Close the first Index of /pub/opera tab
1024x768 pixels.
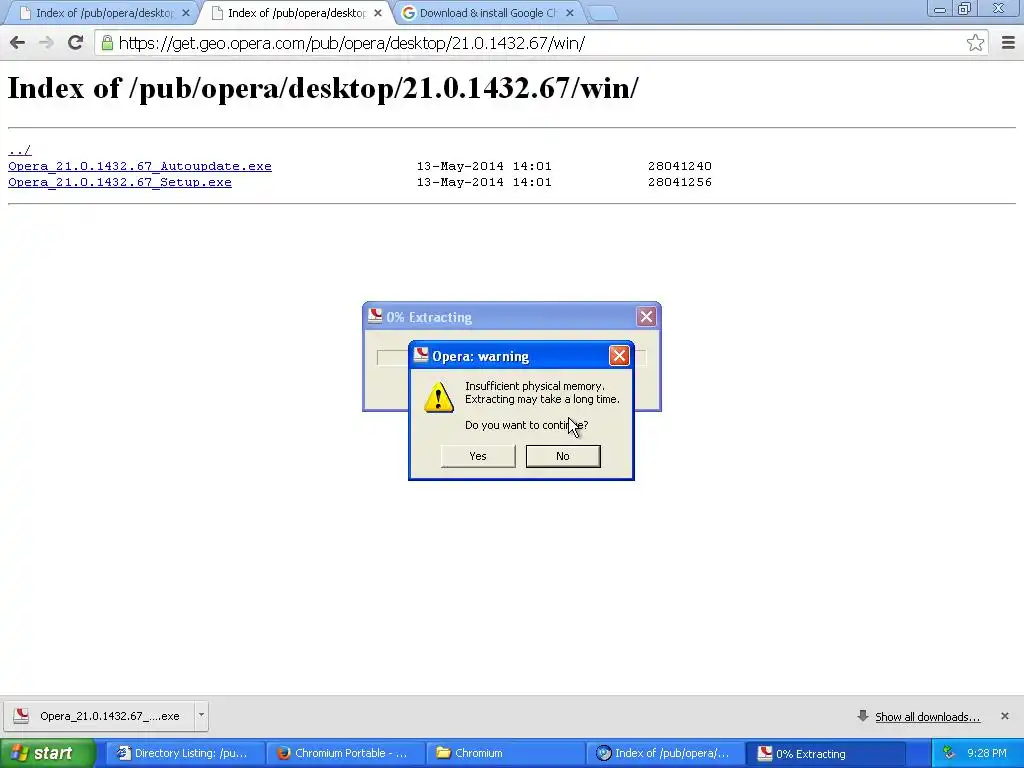pos(185,13)
